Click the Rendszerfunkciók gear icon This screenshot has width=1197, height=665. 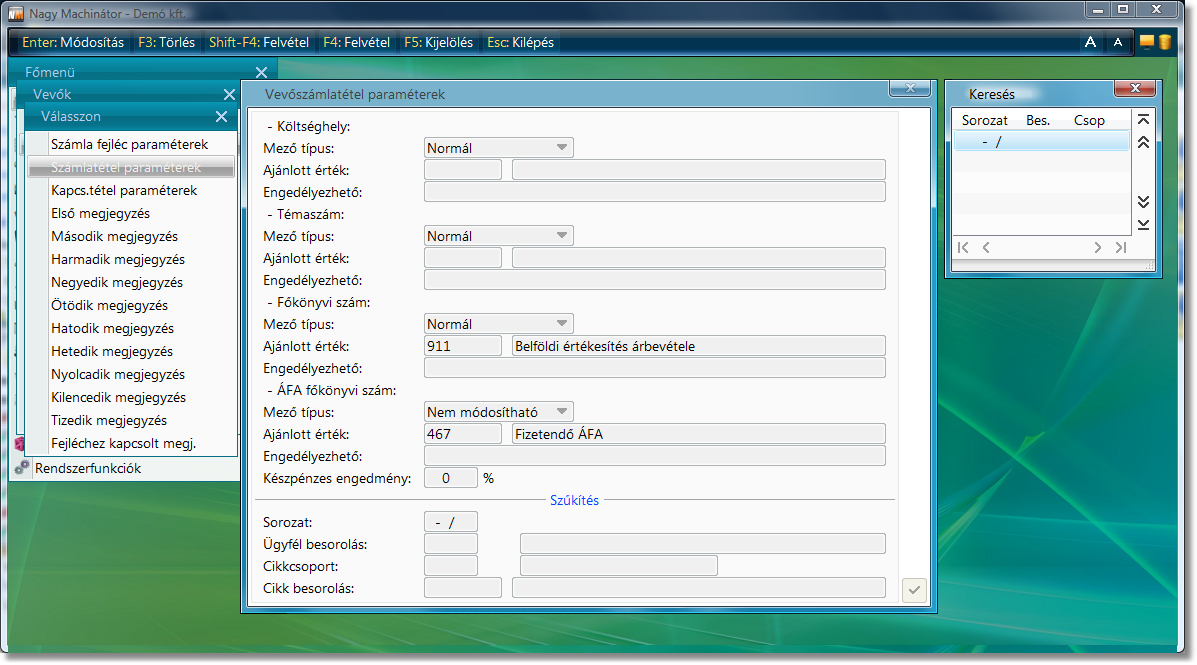tap(22, 468)
